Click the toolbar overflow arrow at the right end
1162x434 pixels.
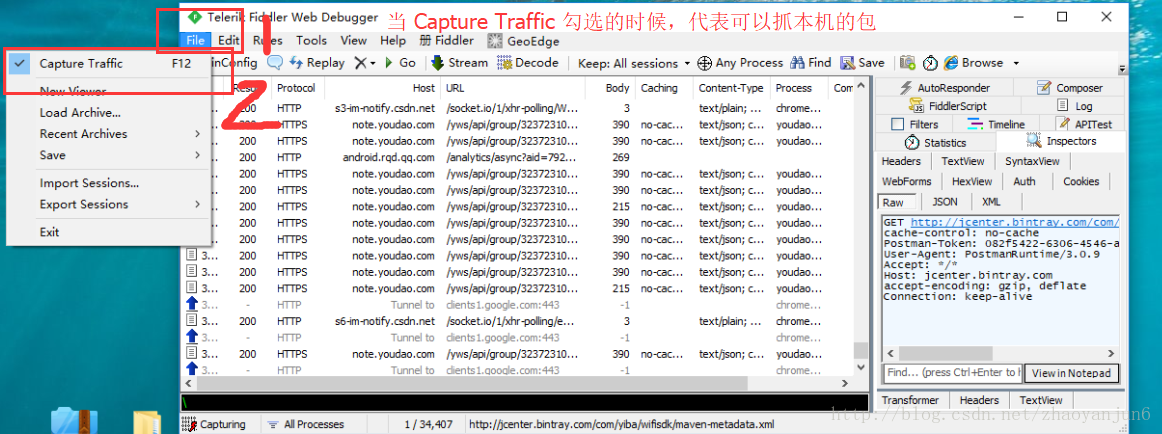coord(1122,68)
